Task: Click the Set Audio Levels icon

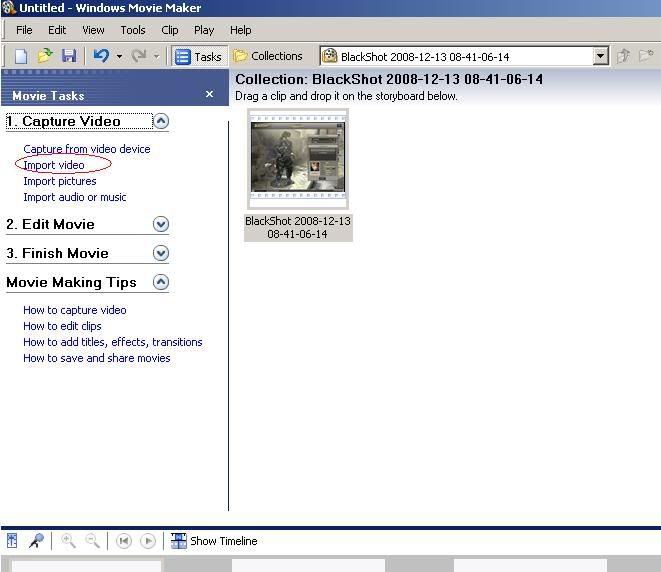Action: click(x=12, y=541)
